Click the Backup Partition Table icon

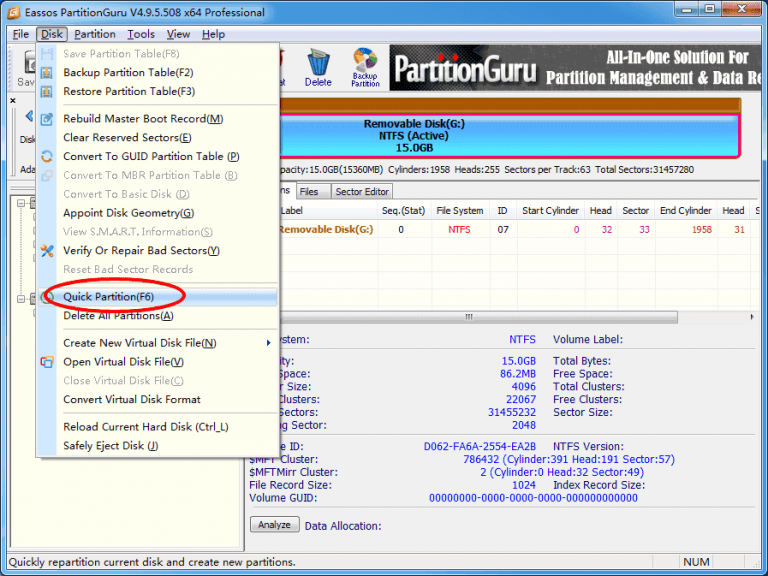pyautogui.click(x=47, y=72)
